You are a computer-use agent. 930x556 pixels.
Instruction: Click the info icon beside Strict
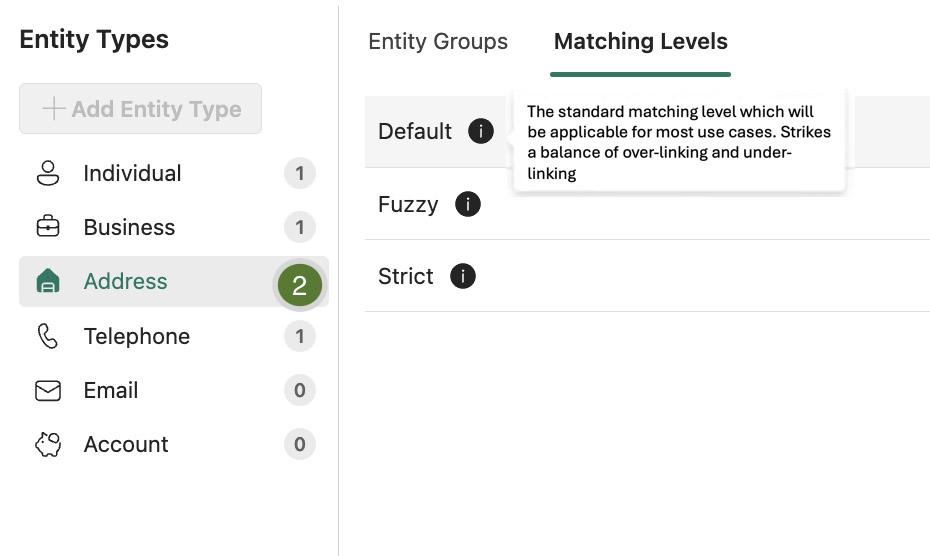click(463, 276)
